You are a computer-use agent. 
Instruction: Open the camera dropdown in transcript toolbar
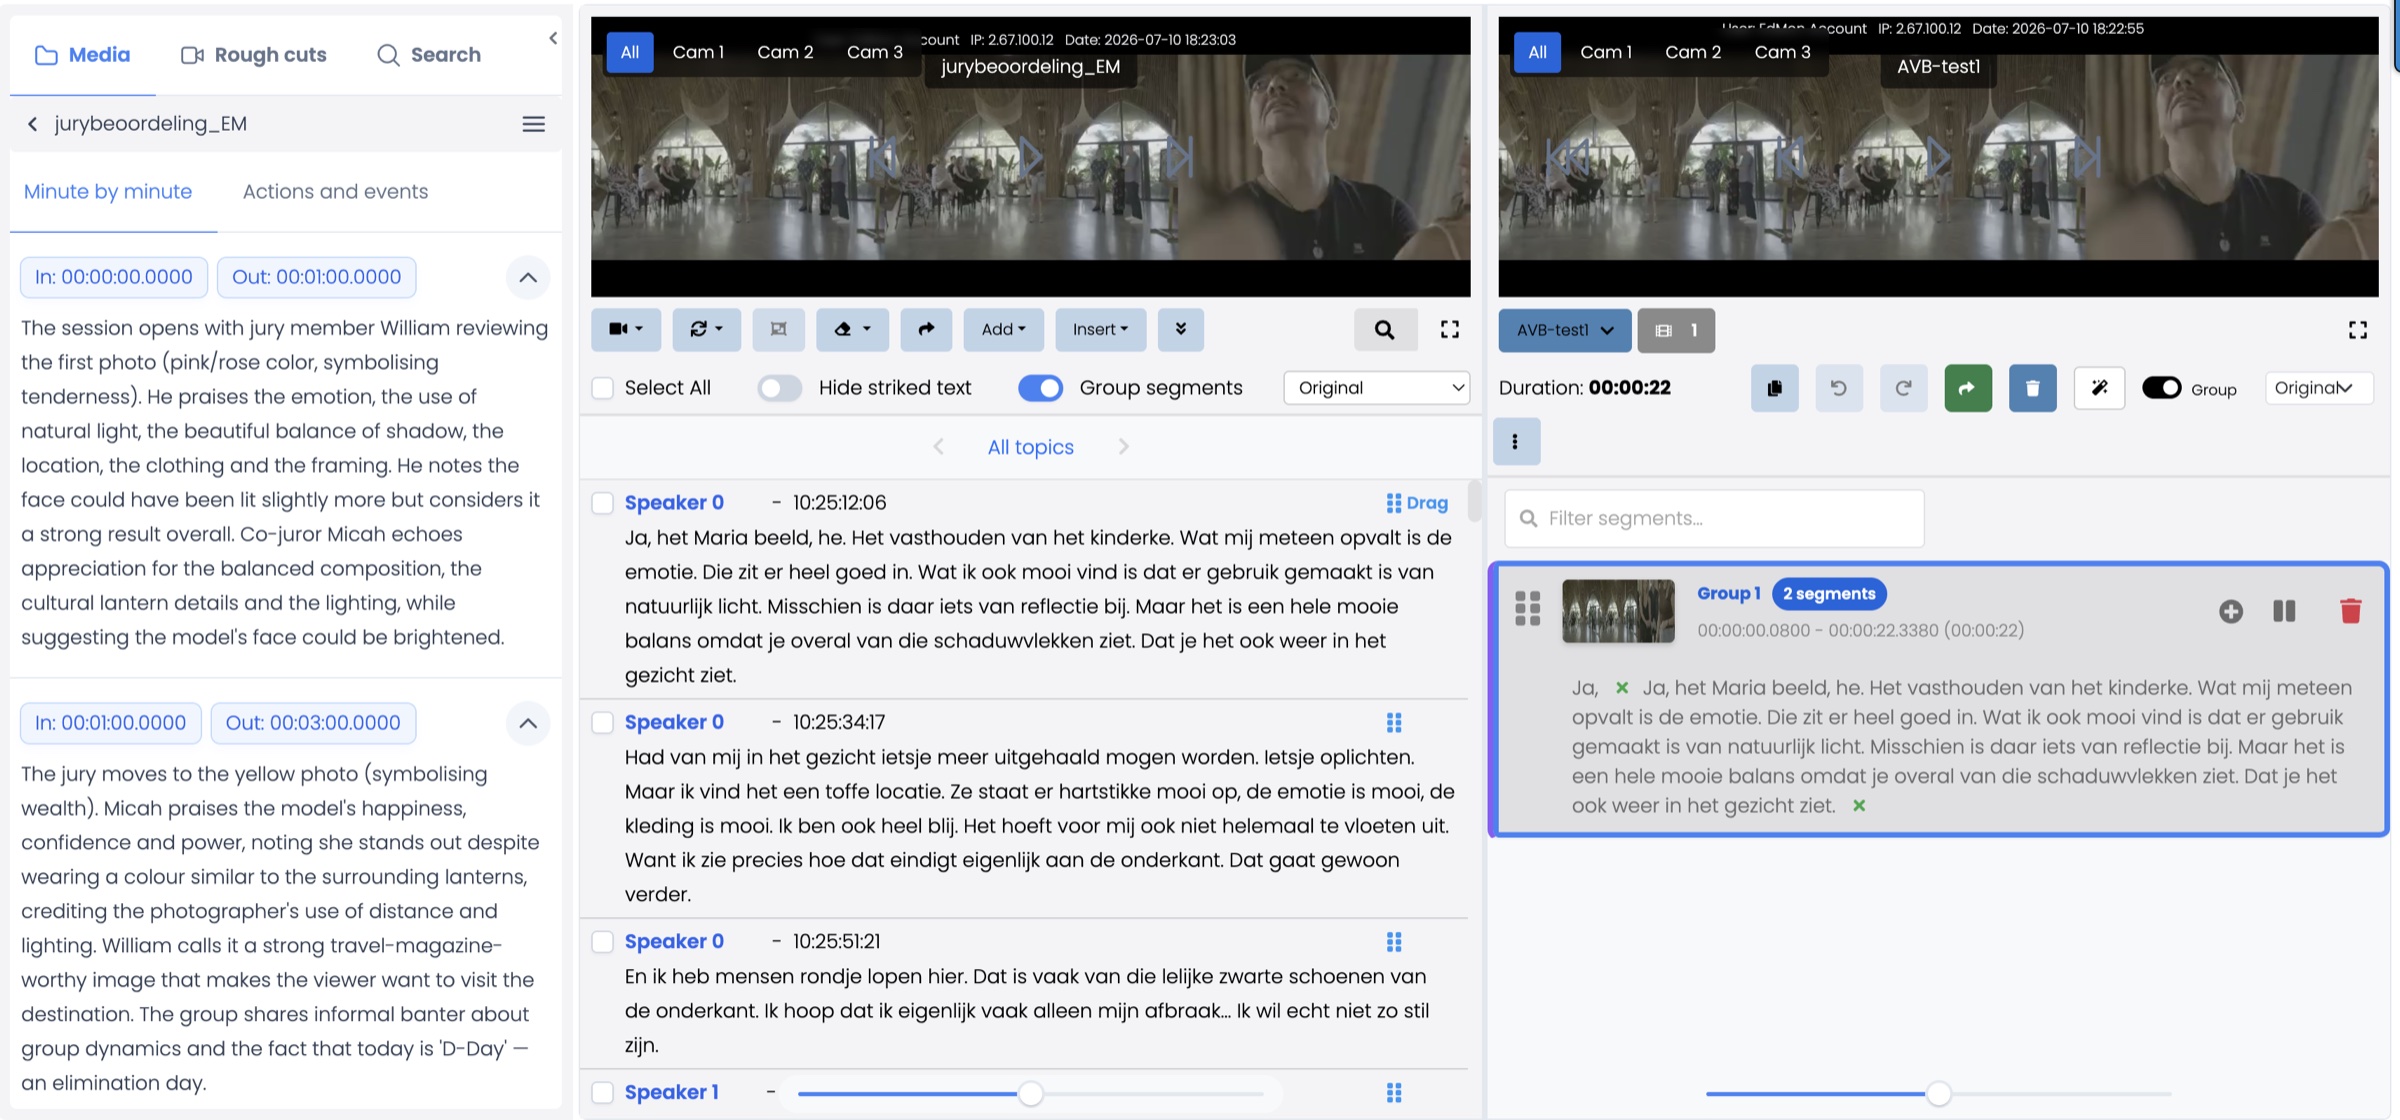626,329
